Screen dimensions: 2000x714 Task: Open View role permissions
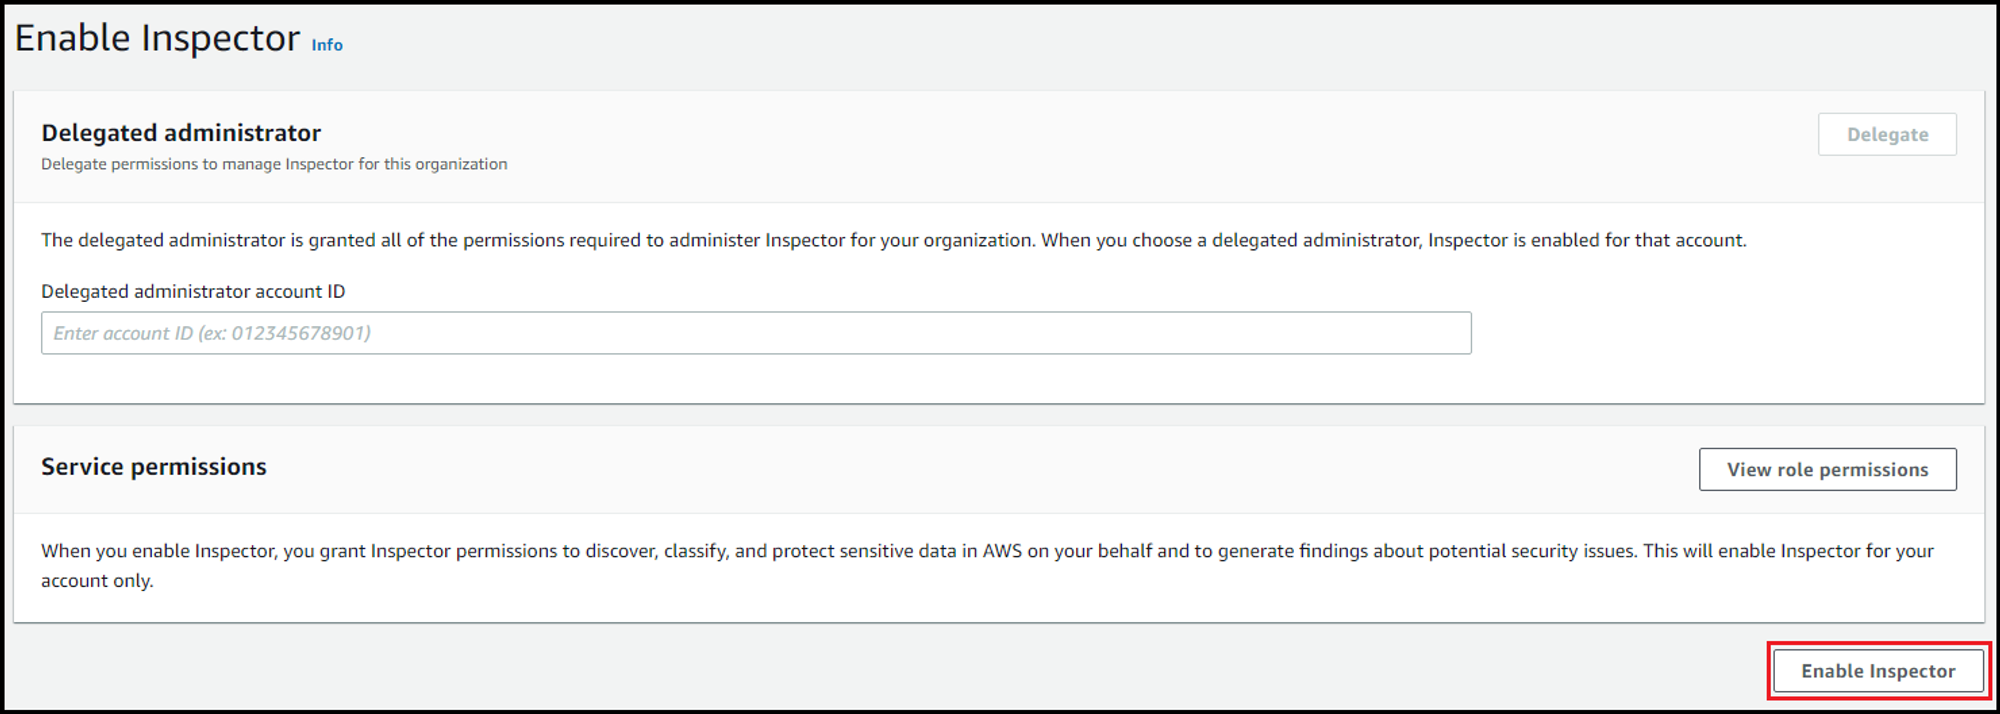(x=1827, y=470)
